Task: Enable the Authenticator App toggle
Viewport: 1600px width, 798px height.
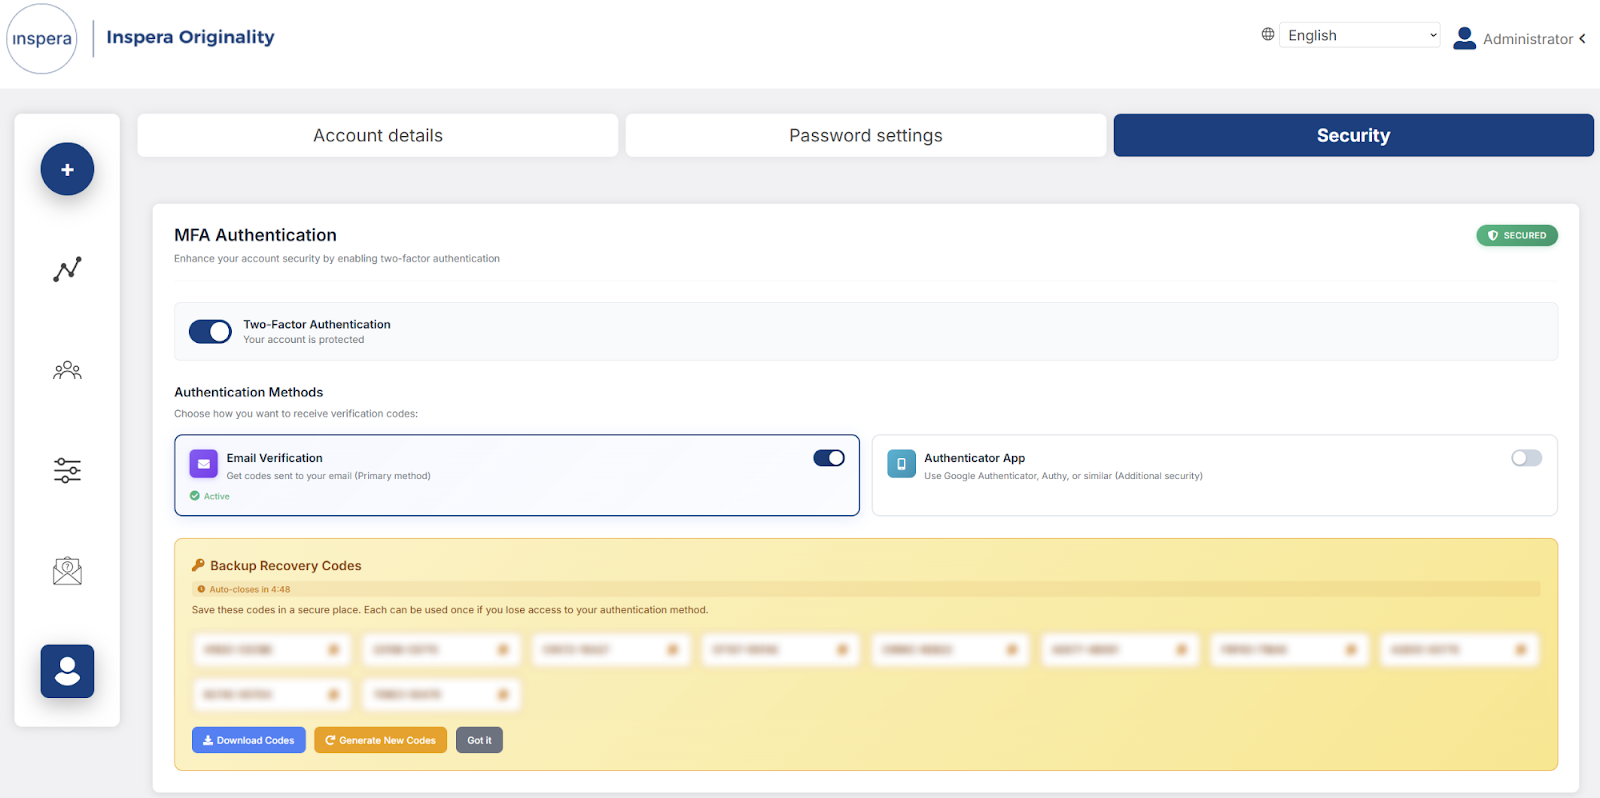Action: [x=1526, y=458]
